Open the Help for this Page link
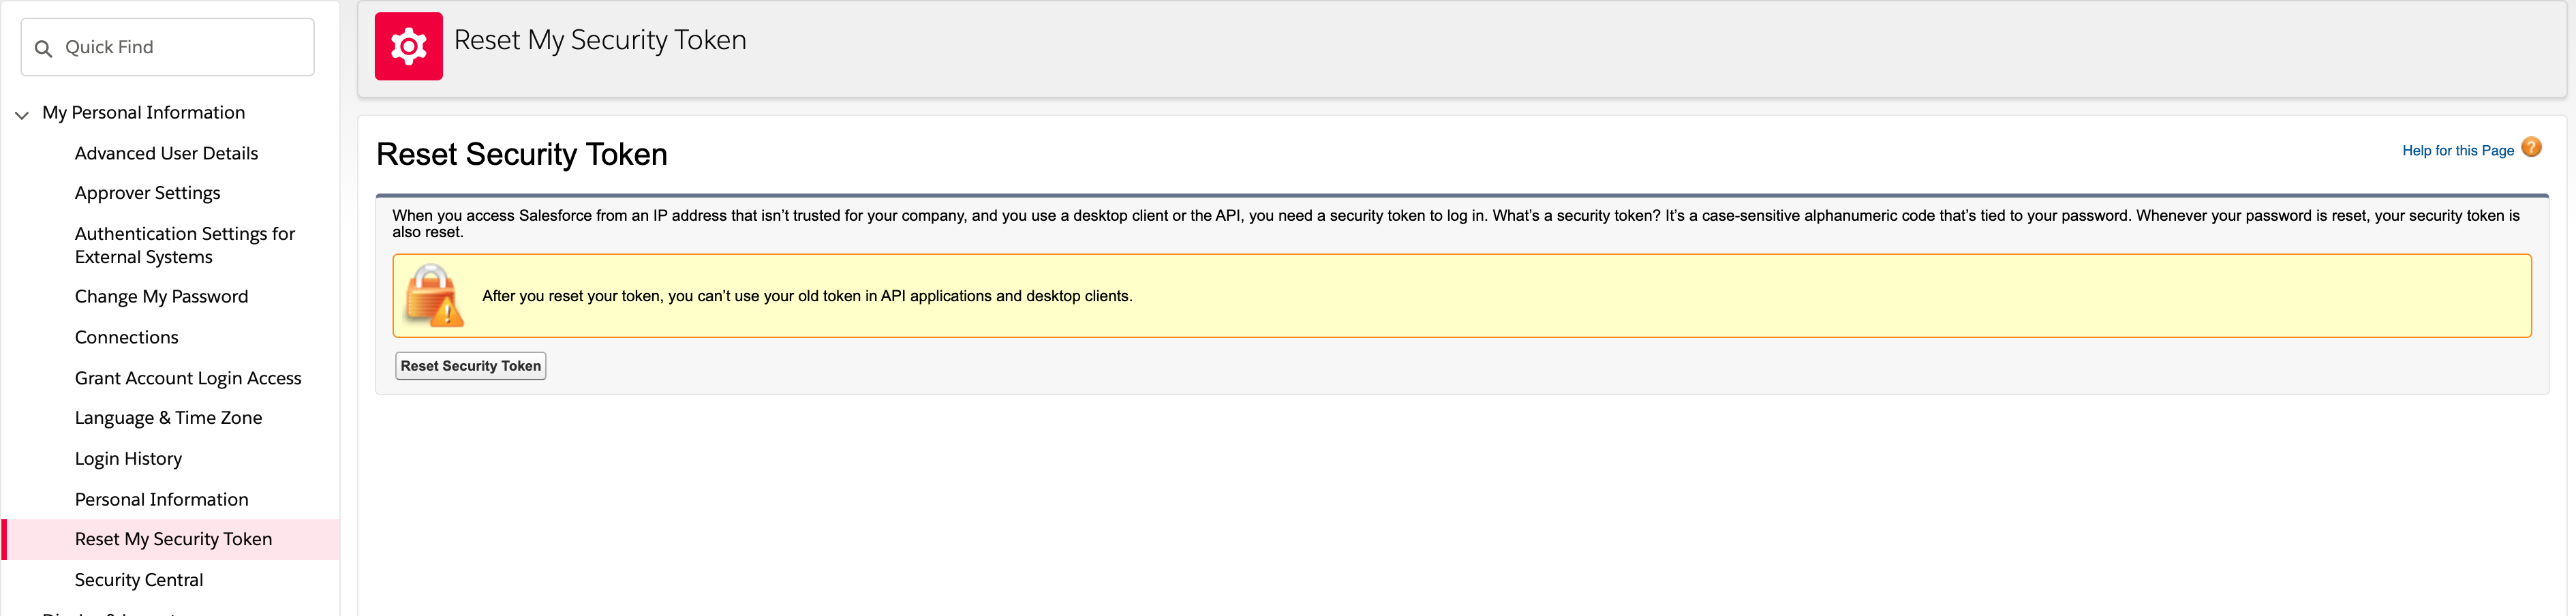Screen dimensions: 2576x616 click(x=2457, y=151)
